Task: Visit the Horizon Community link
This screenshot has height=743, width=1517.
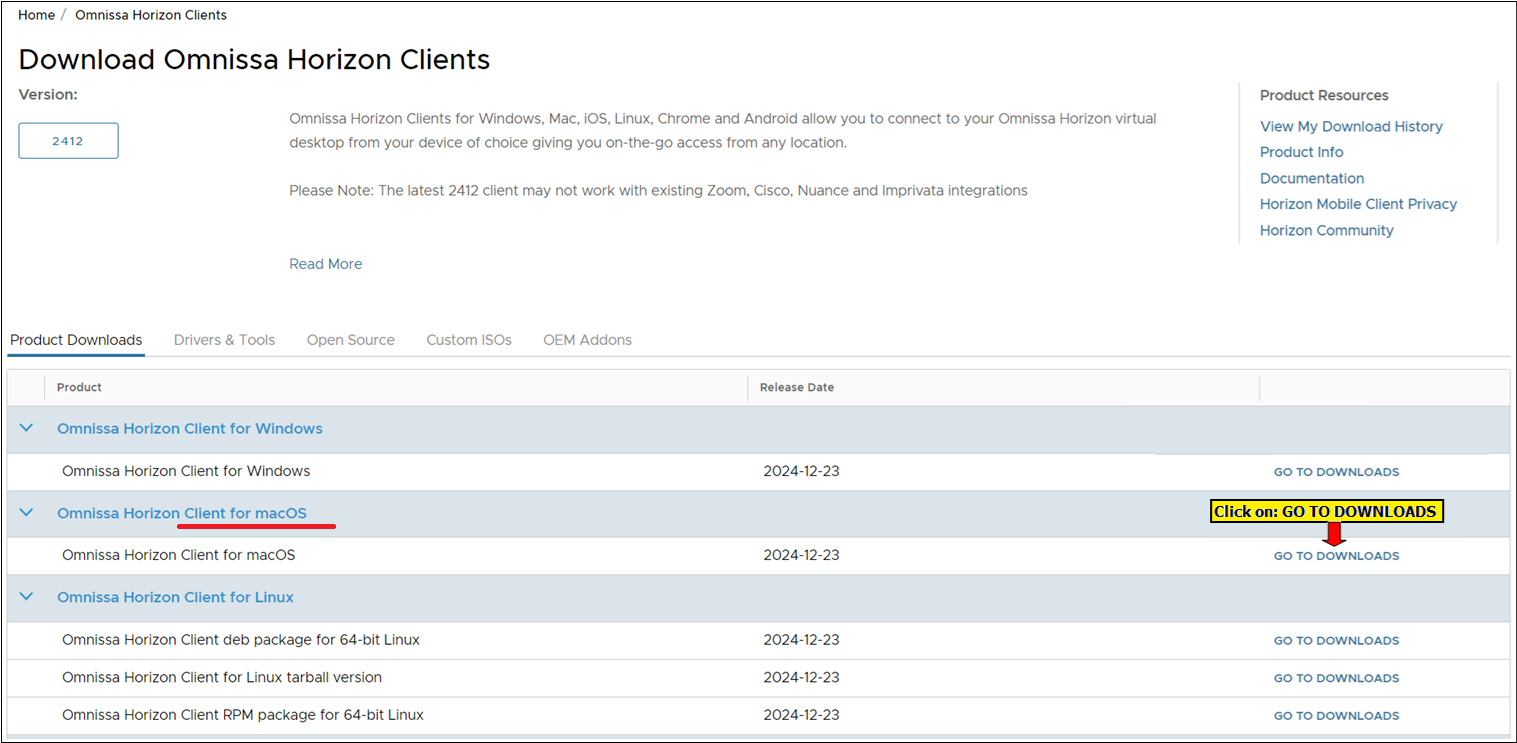Action: coord(1327,230)
